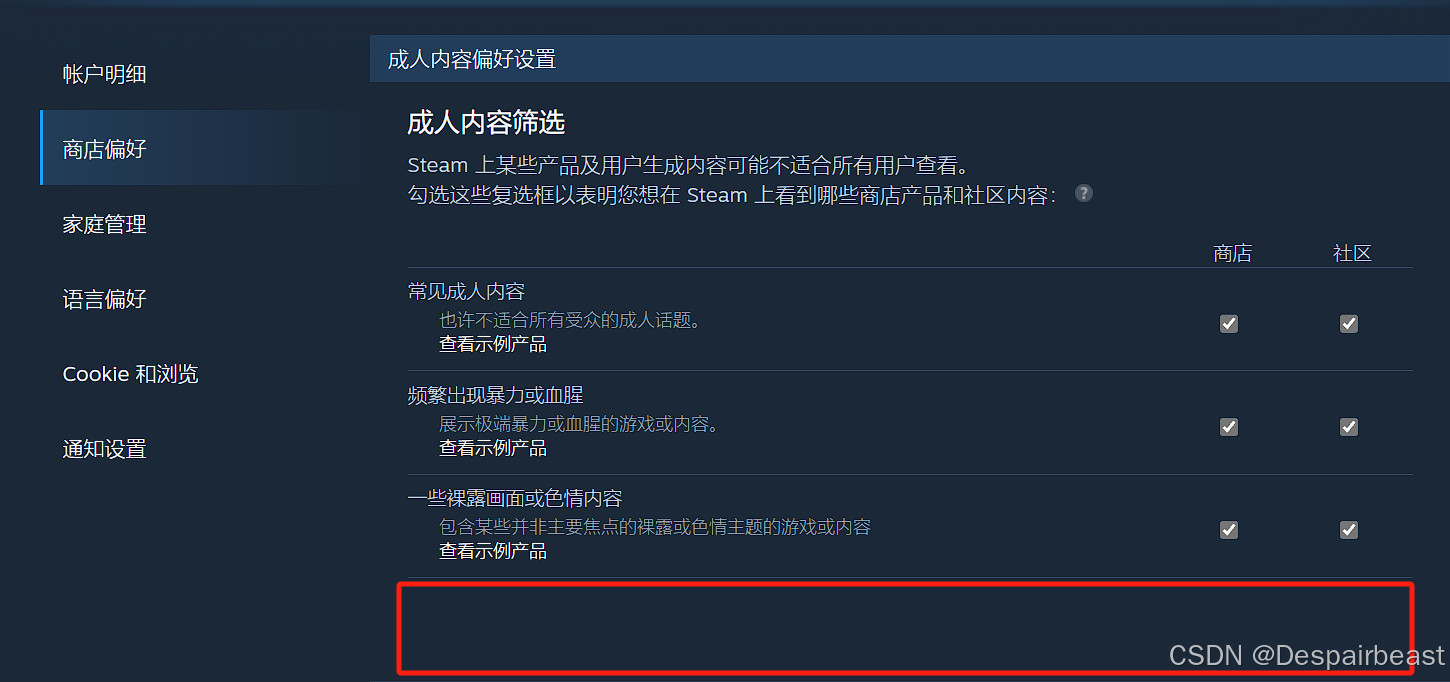Click 查看示例产品 under 一些裸露画面或色情内容
Screen dimensions: 1450x682
493,551
